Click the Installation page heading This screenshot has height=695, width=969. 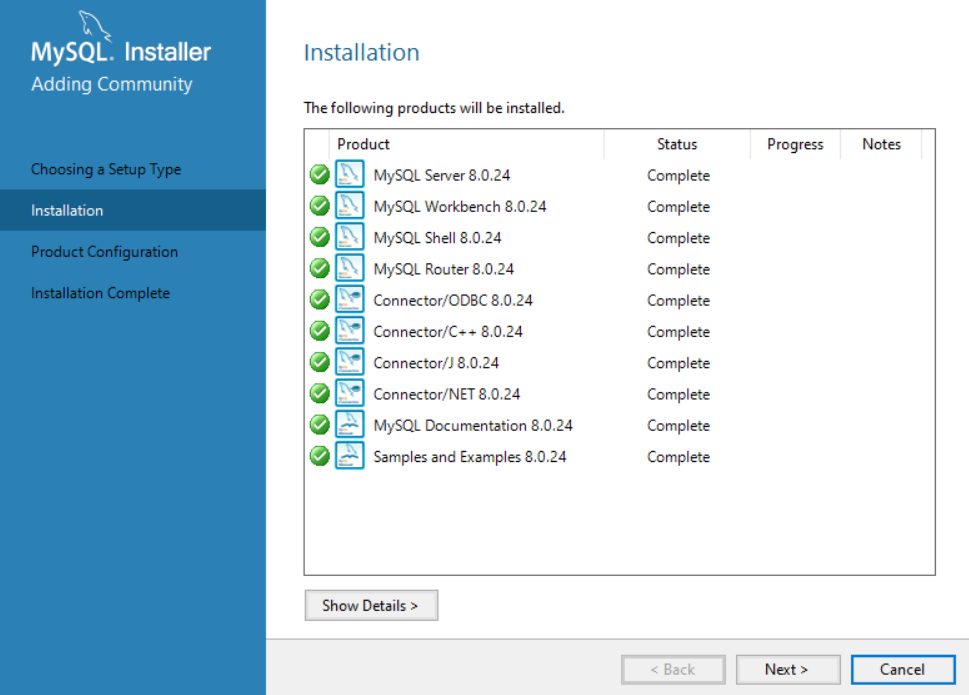362,53
